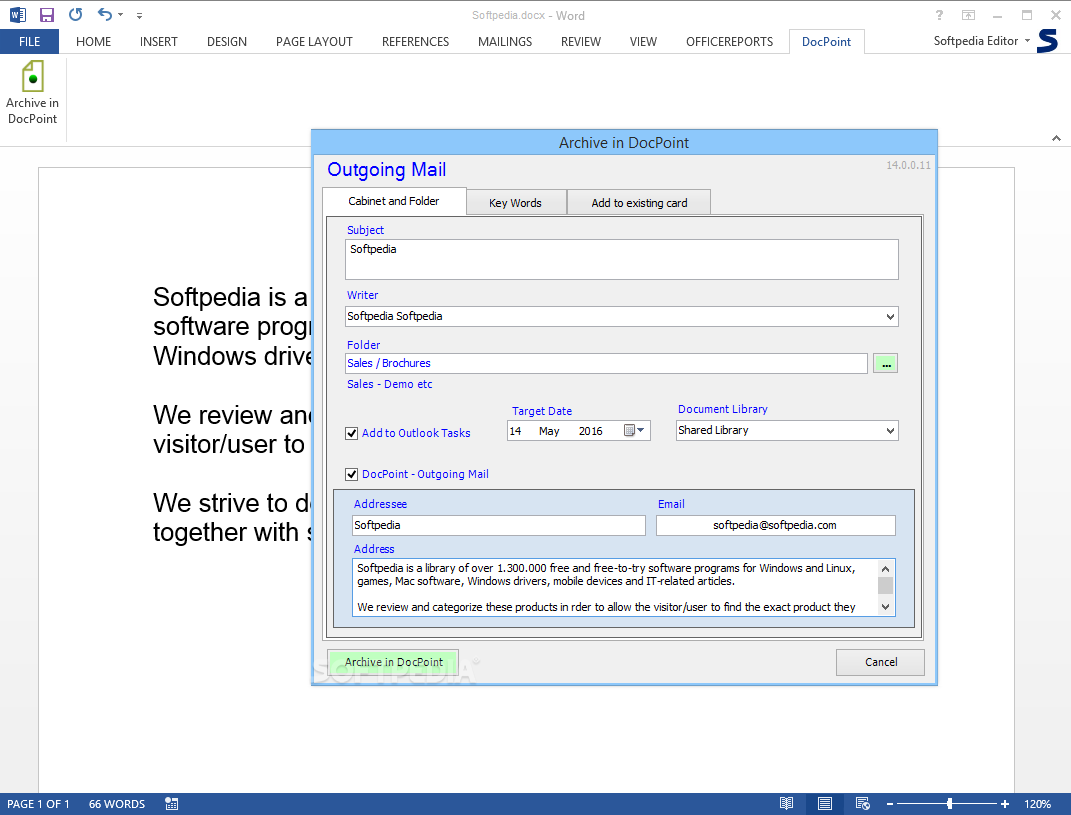Viewport: 1071px width, 815px height.
Task: Switch to the INSERT ribbon tab
Action: (158, 42)
